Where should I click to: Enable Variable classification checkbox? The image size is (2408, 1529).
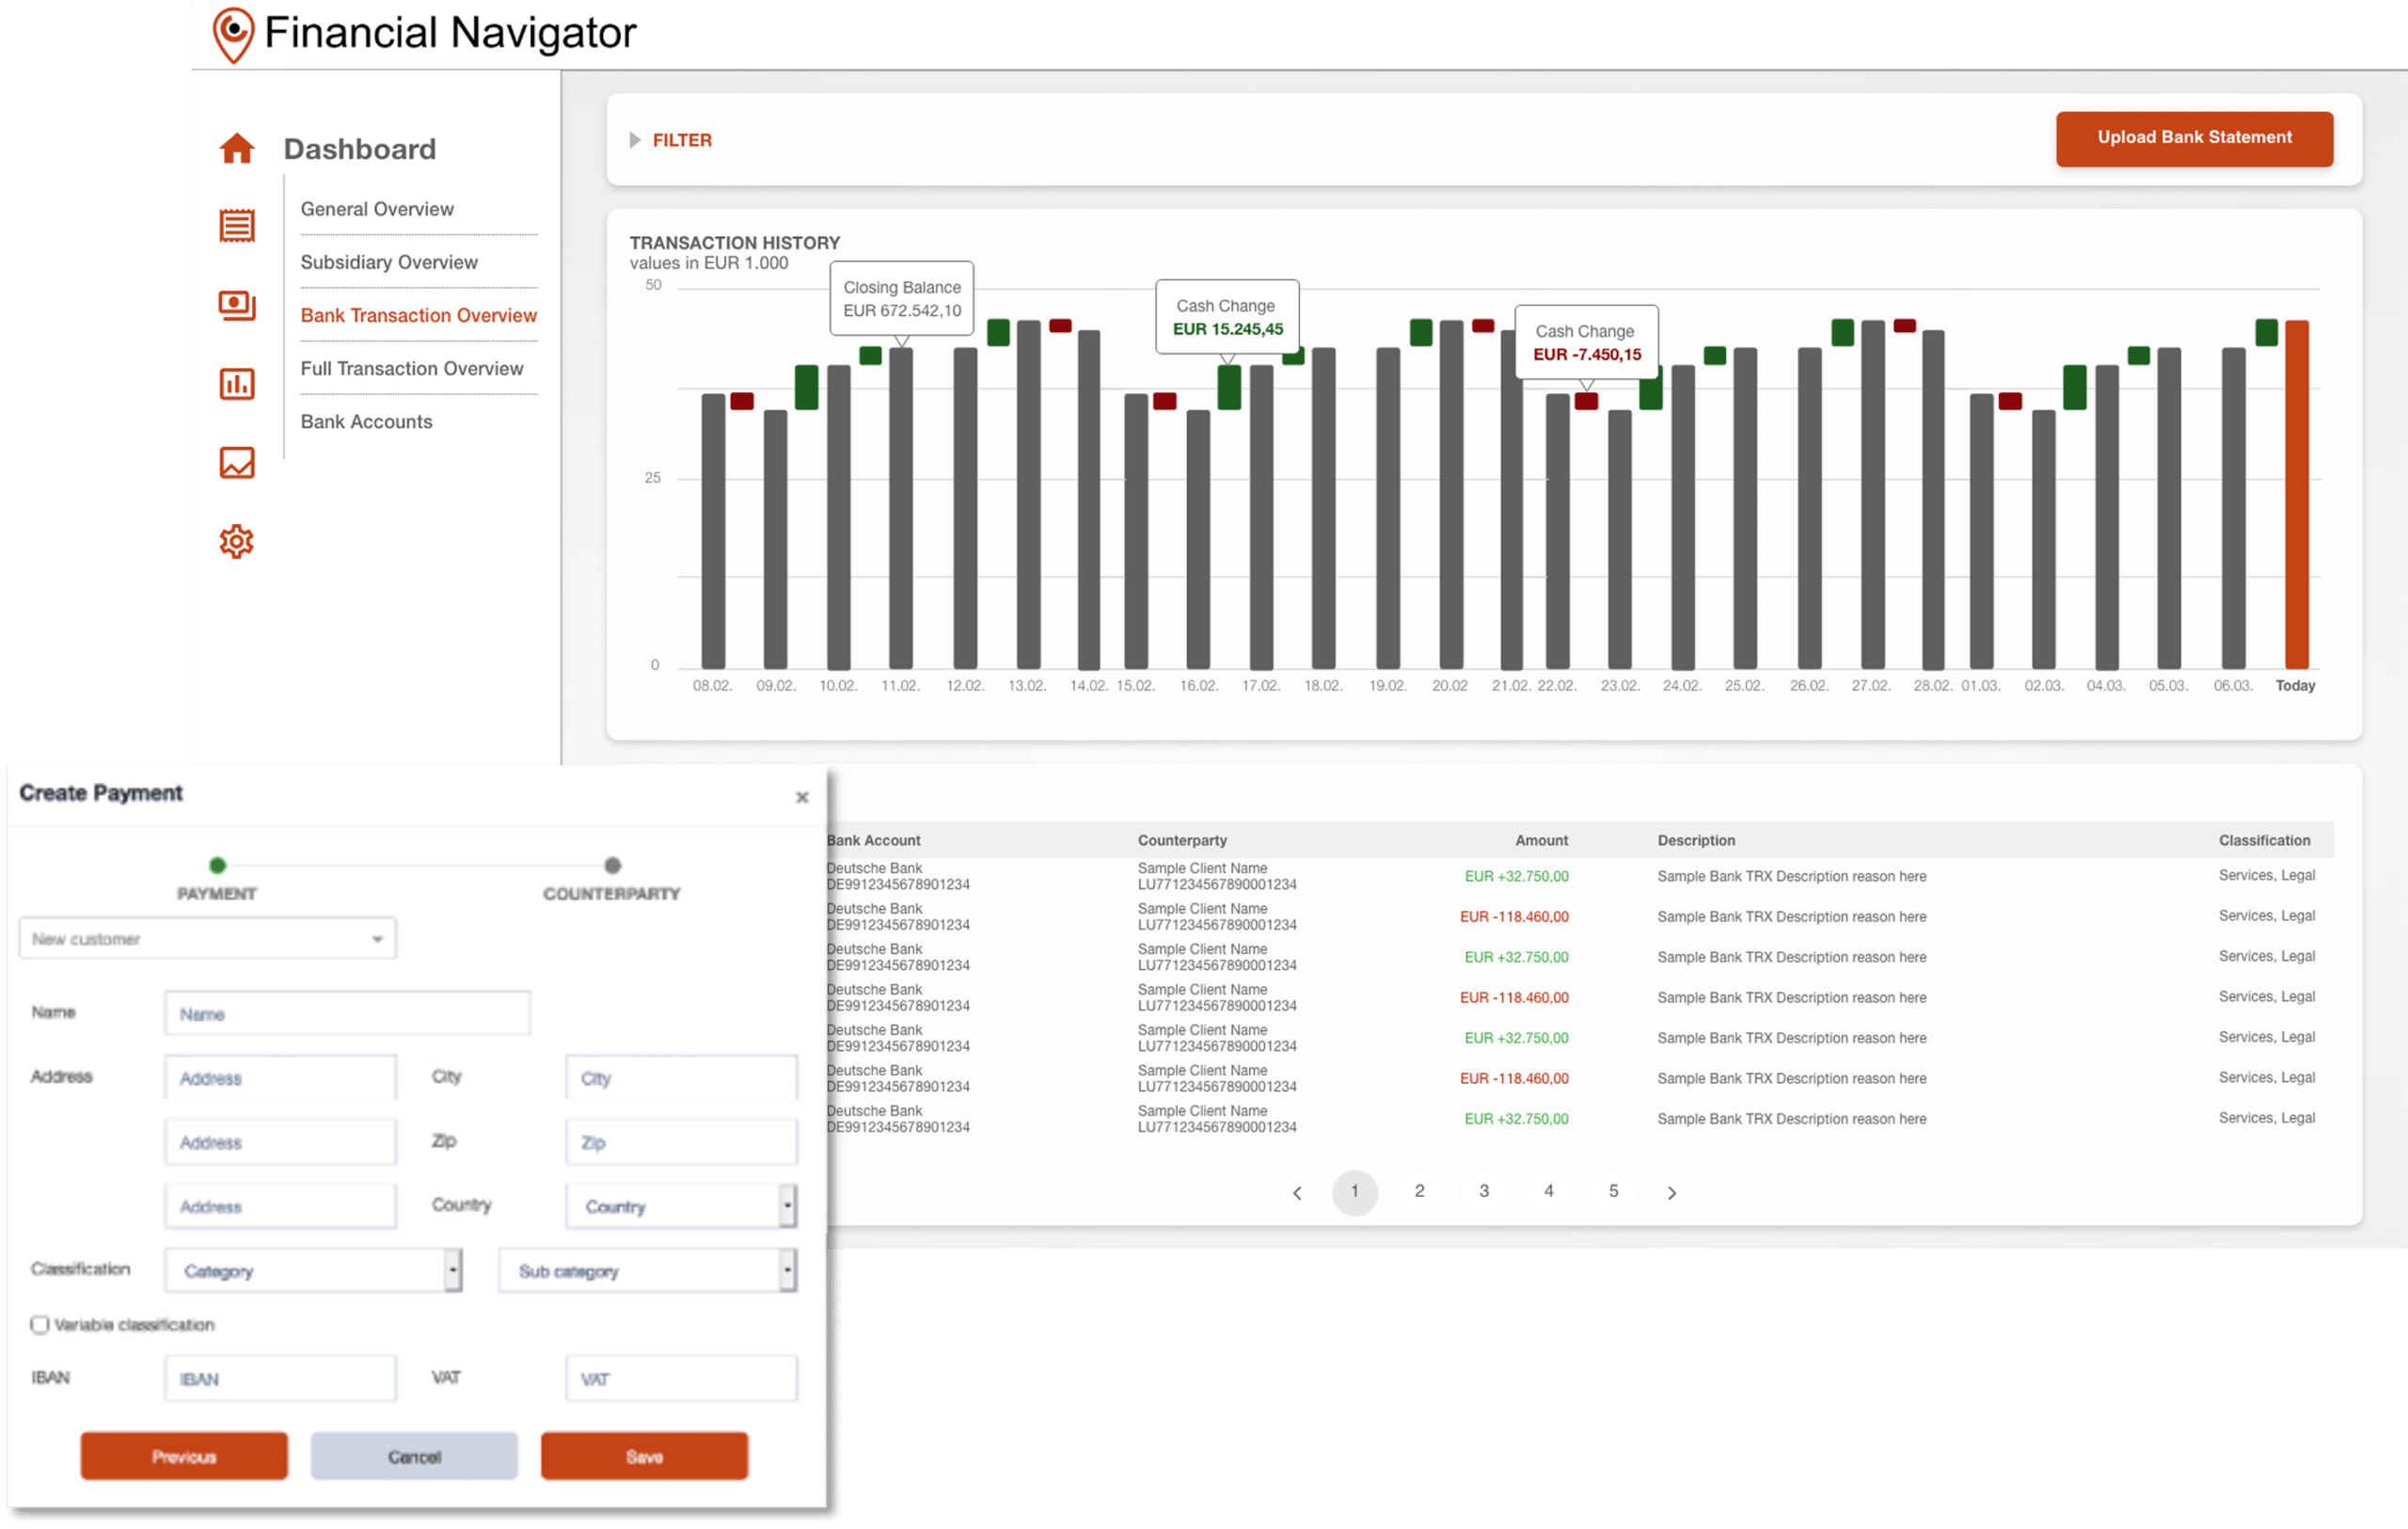point(40,1325)
